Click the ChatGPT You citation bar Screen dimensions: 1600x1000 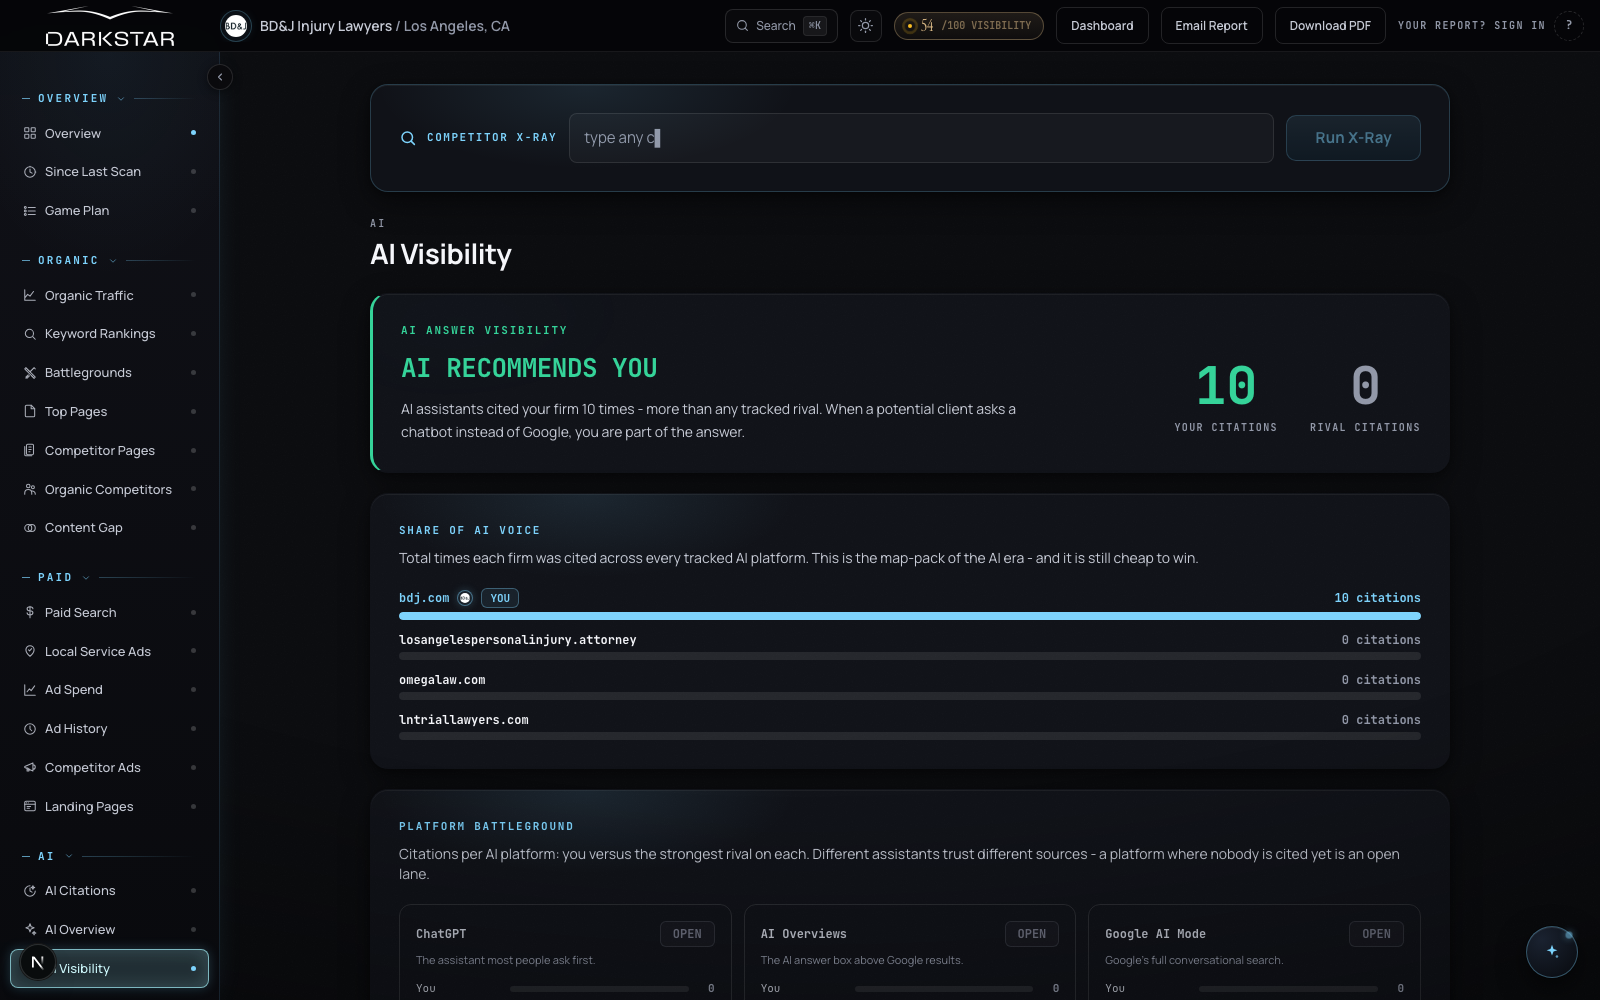click(x=599, y=989)
